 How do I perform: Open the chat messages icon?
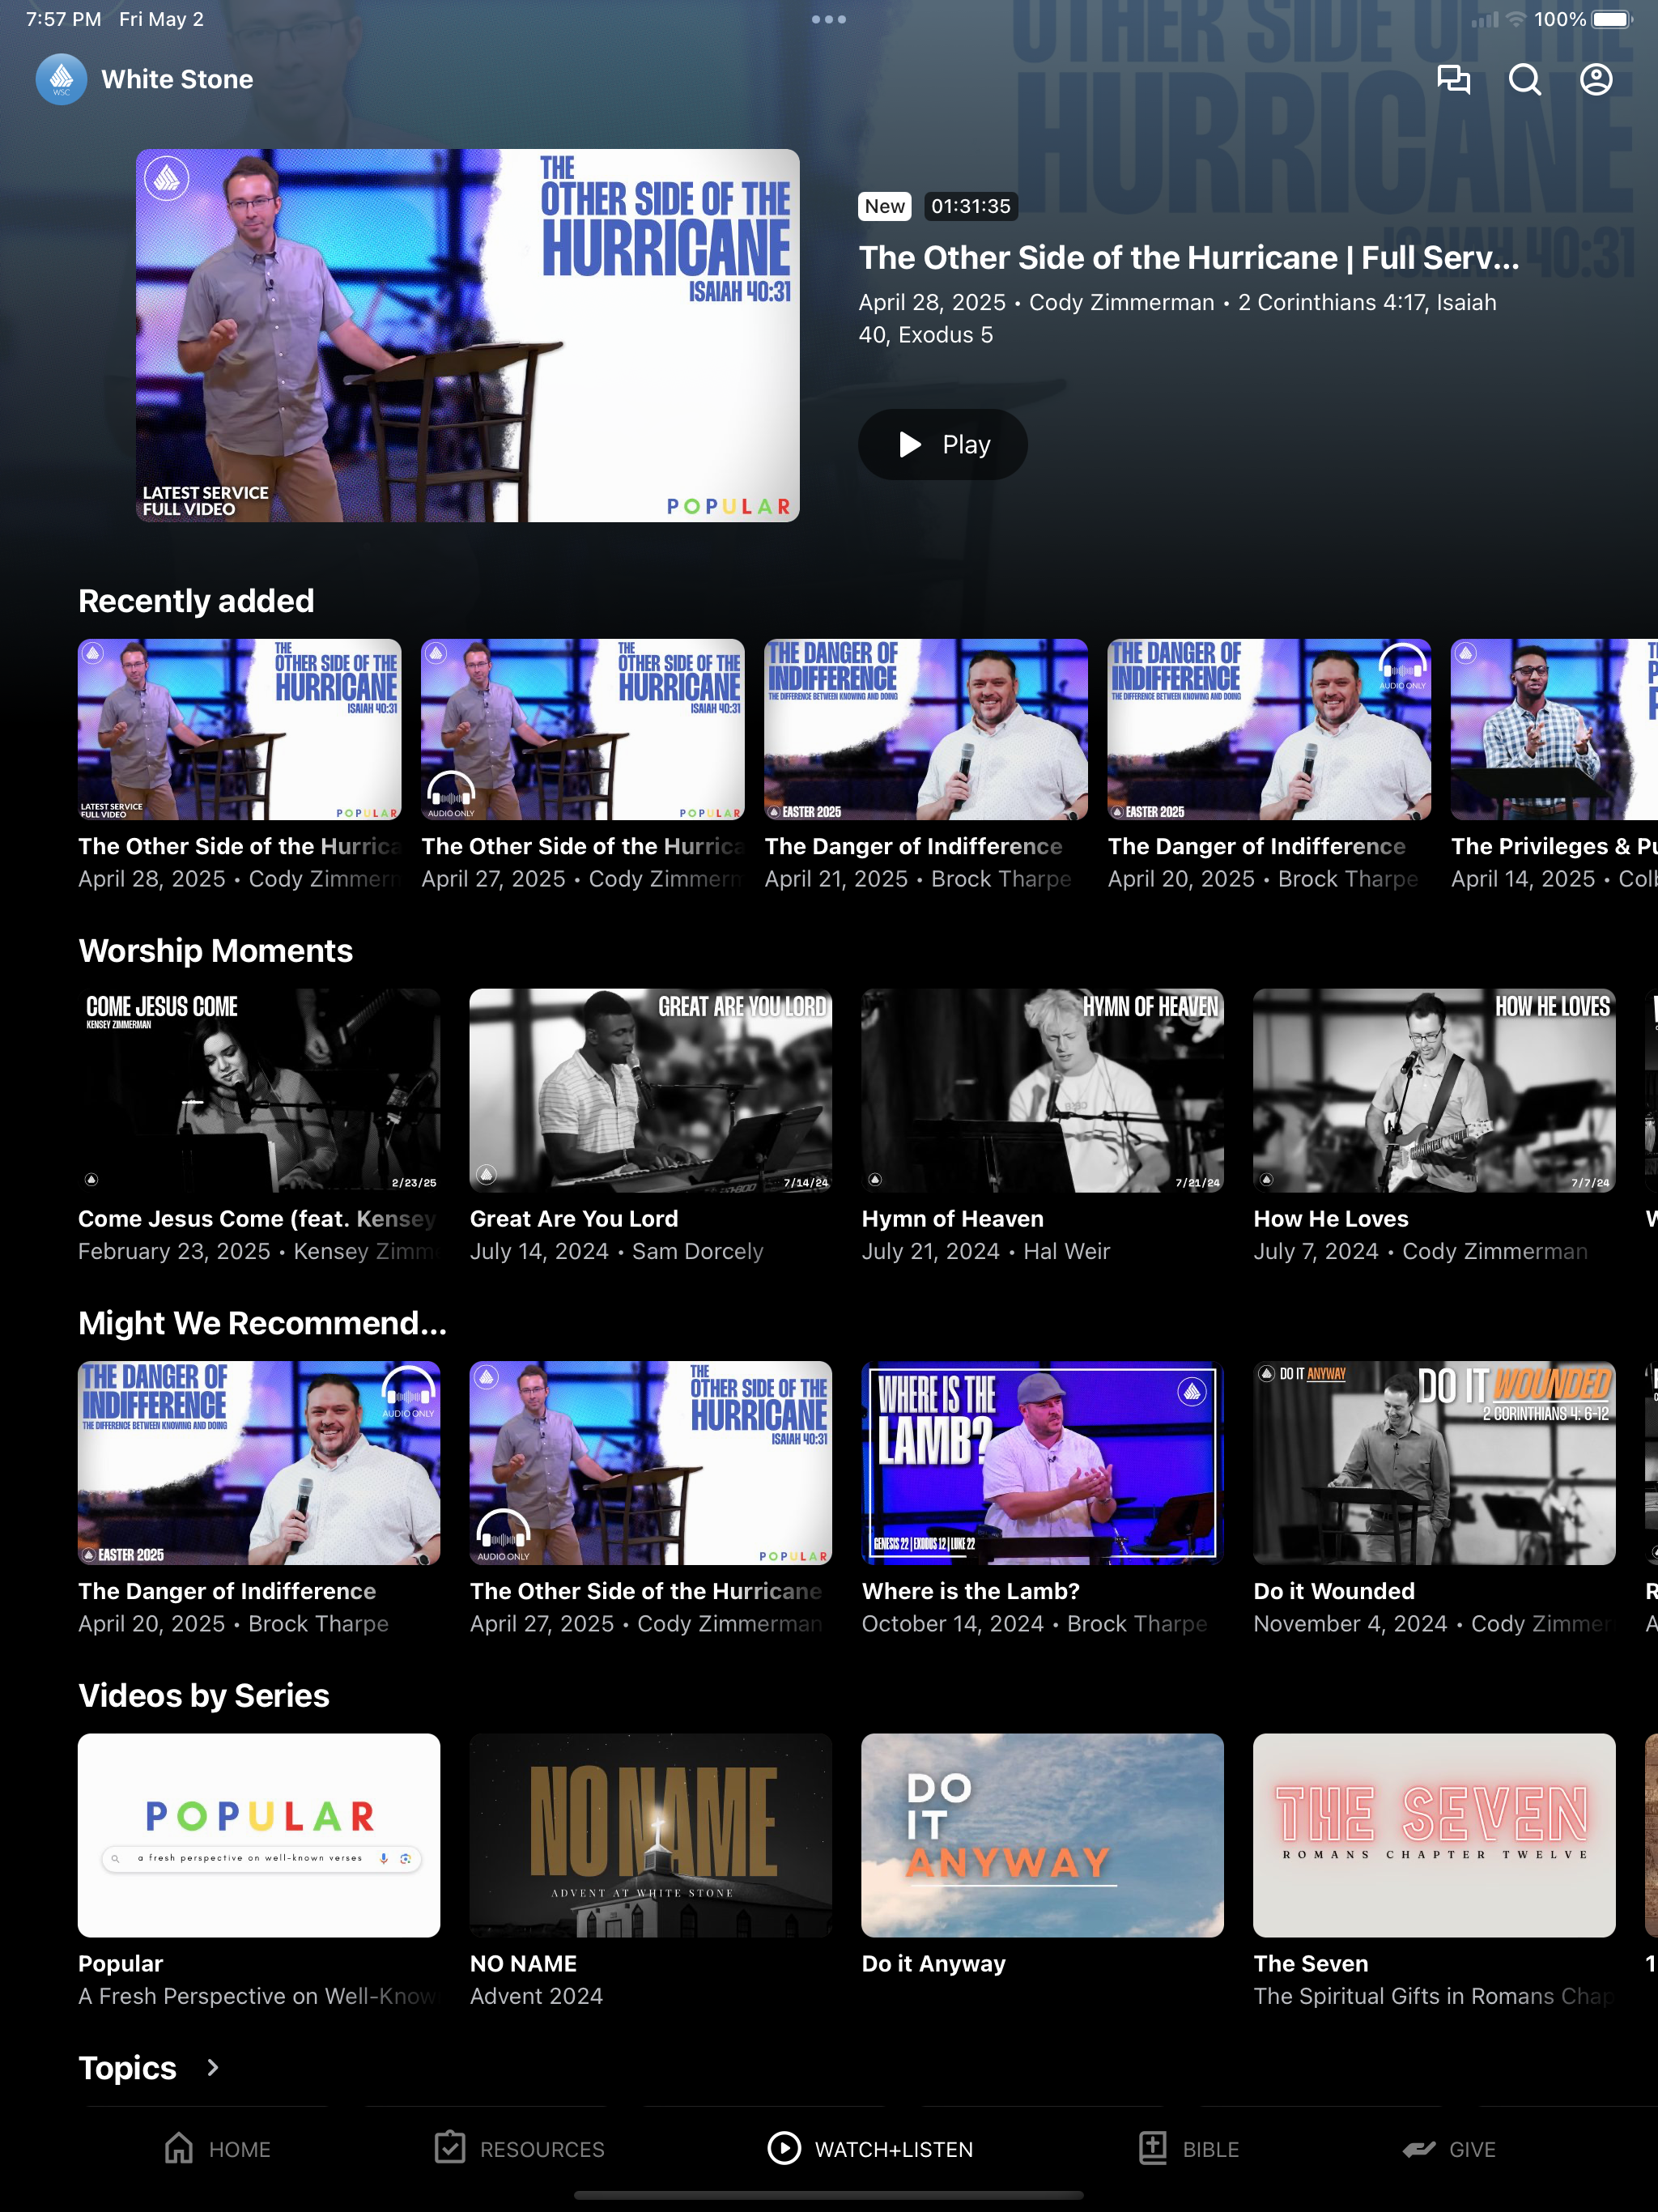(1453, 79)
